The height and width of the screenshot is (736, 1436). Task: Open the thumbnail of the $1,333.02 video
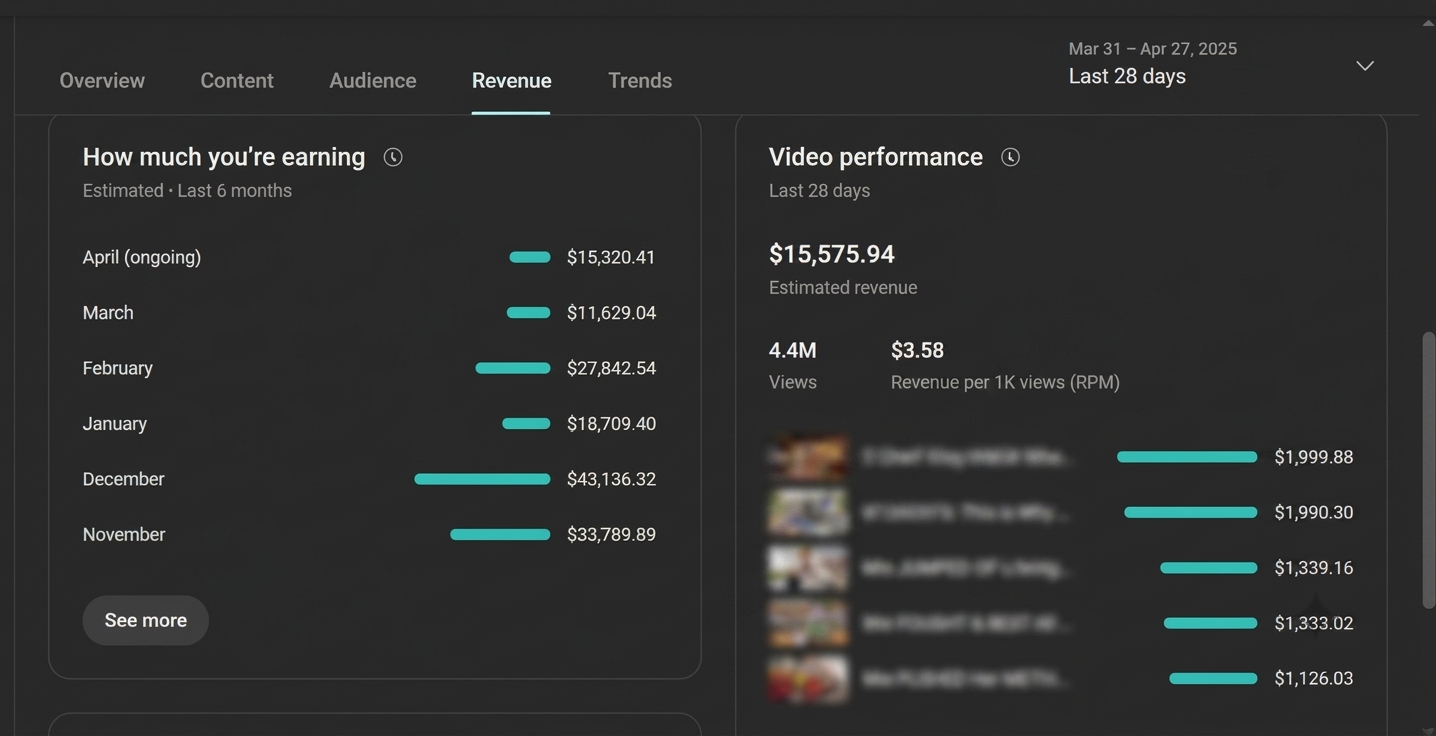click(808, 623)
